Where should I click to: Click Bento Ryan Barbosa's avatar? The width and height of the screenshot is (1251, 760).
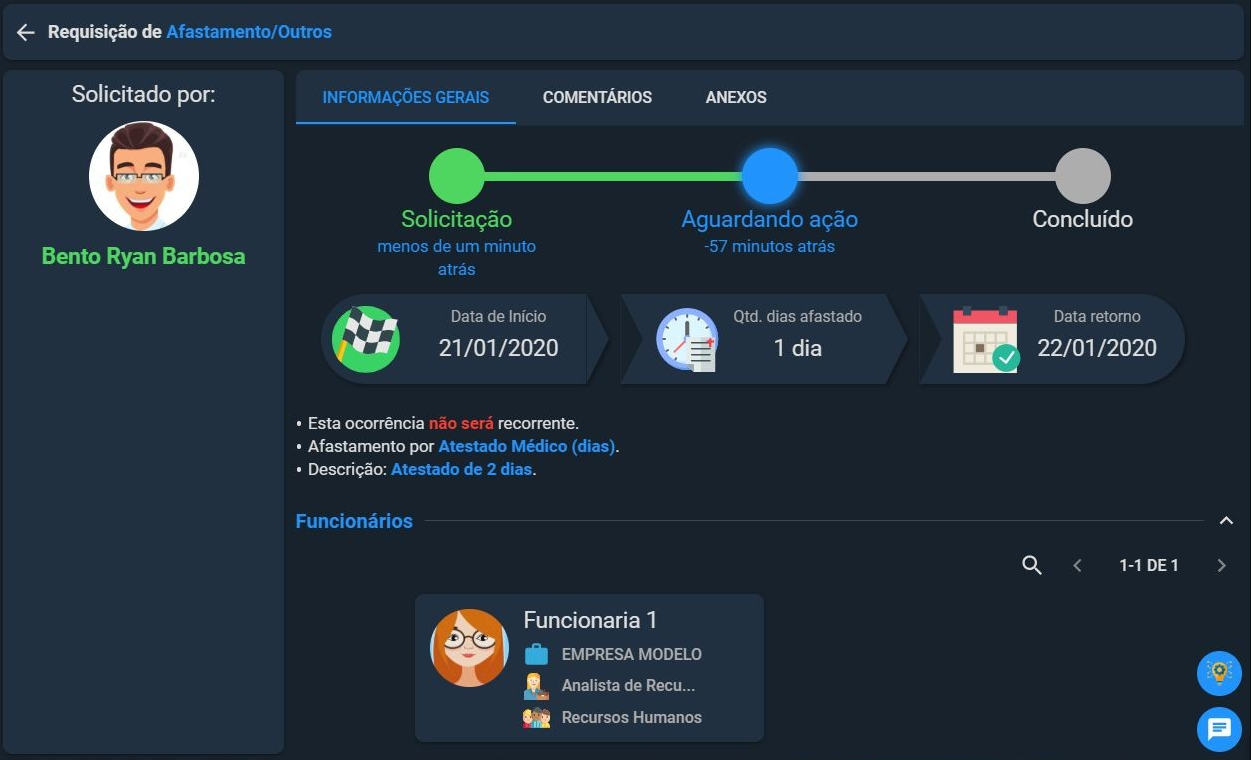(x=144, y=177)
